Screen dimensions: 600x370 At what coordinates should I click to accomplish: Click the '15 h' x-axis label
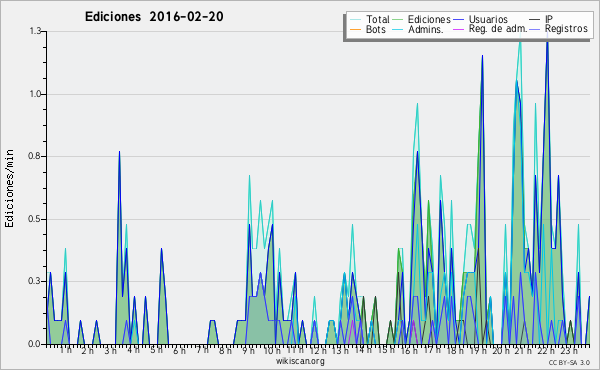(x=386, y=350)
